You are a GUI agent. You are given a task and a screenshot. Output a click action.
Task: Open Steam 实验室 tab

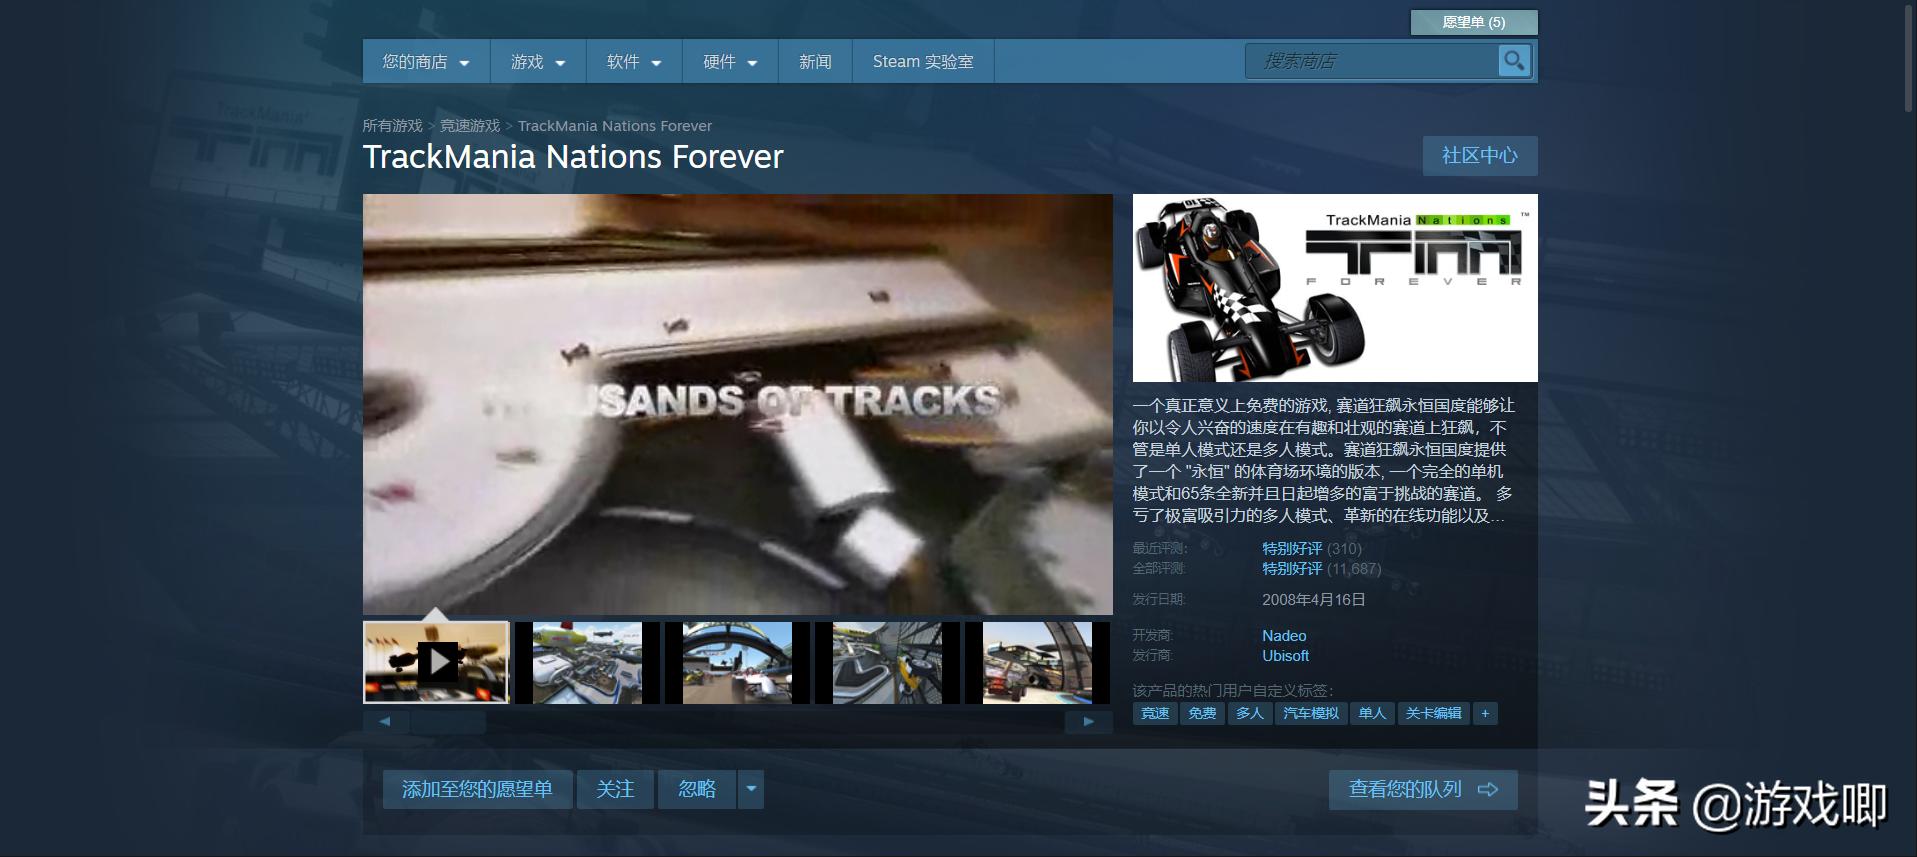coord(923,62)
